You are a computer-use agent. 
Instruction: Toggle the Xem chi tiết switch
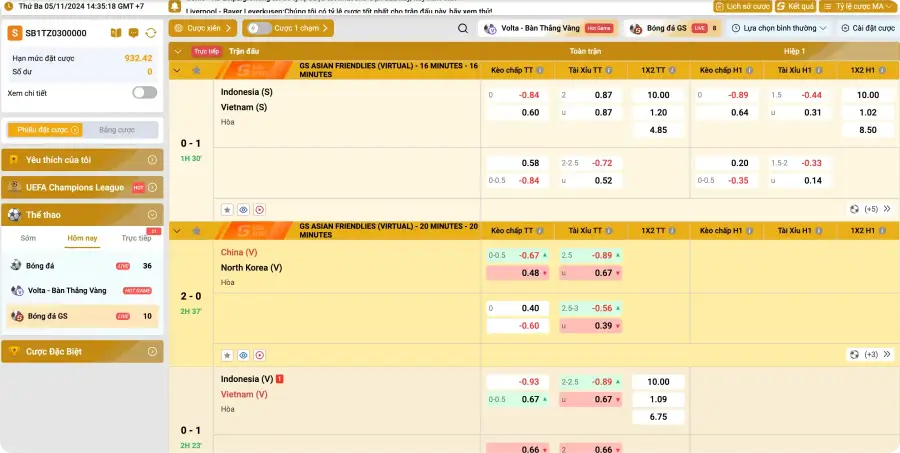tap(144, 93)
